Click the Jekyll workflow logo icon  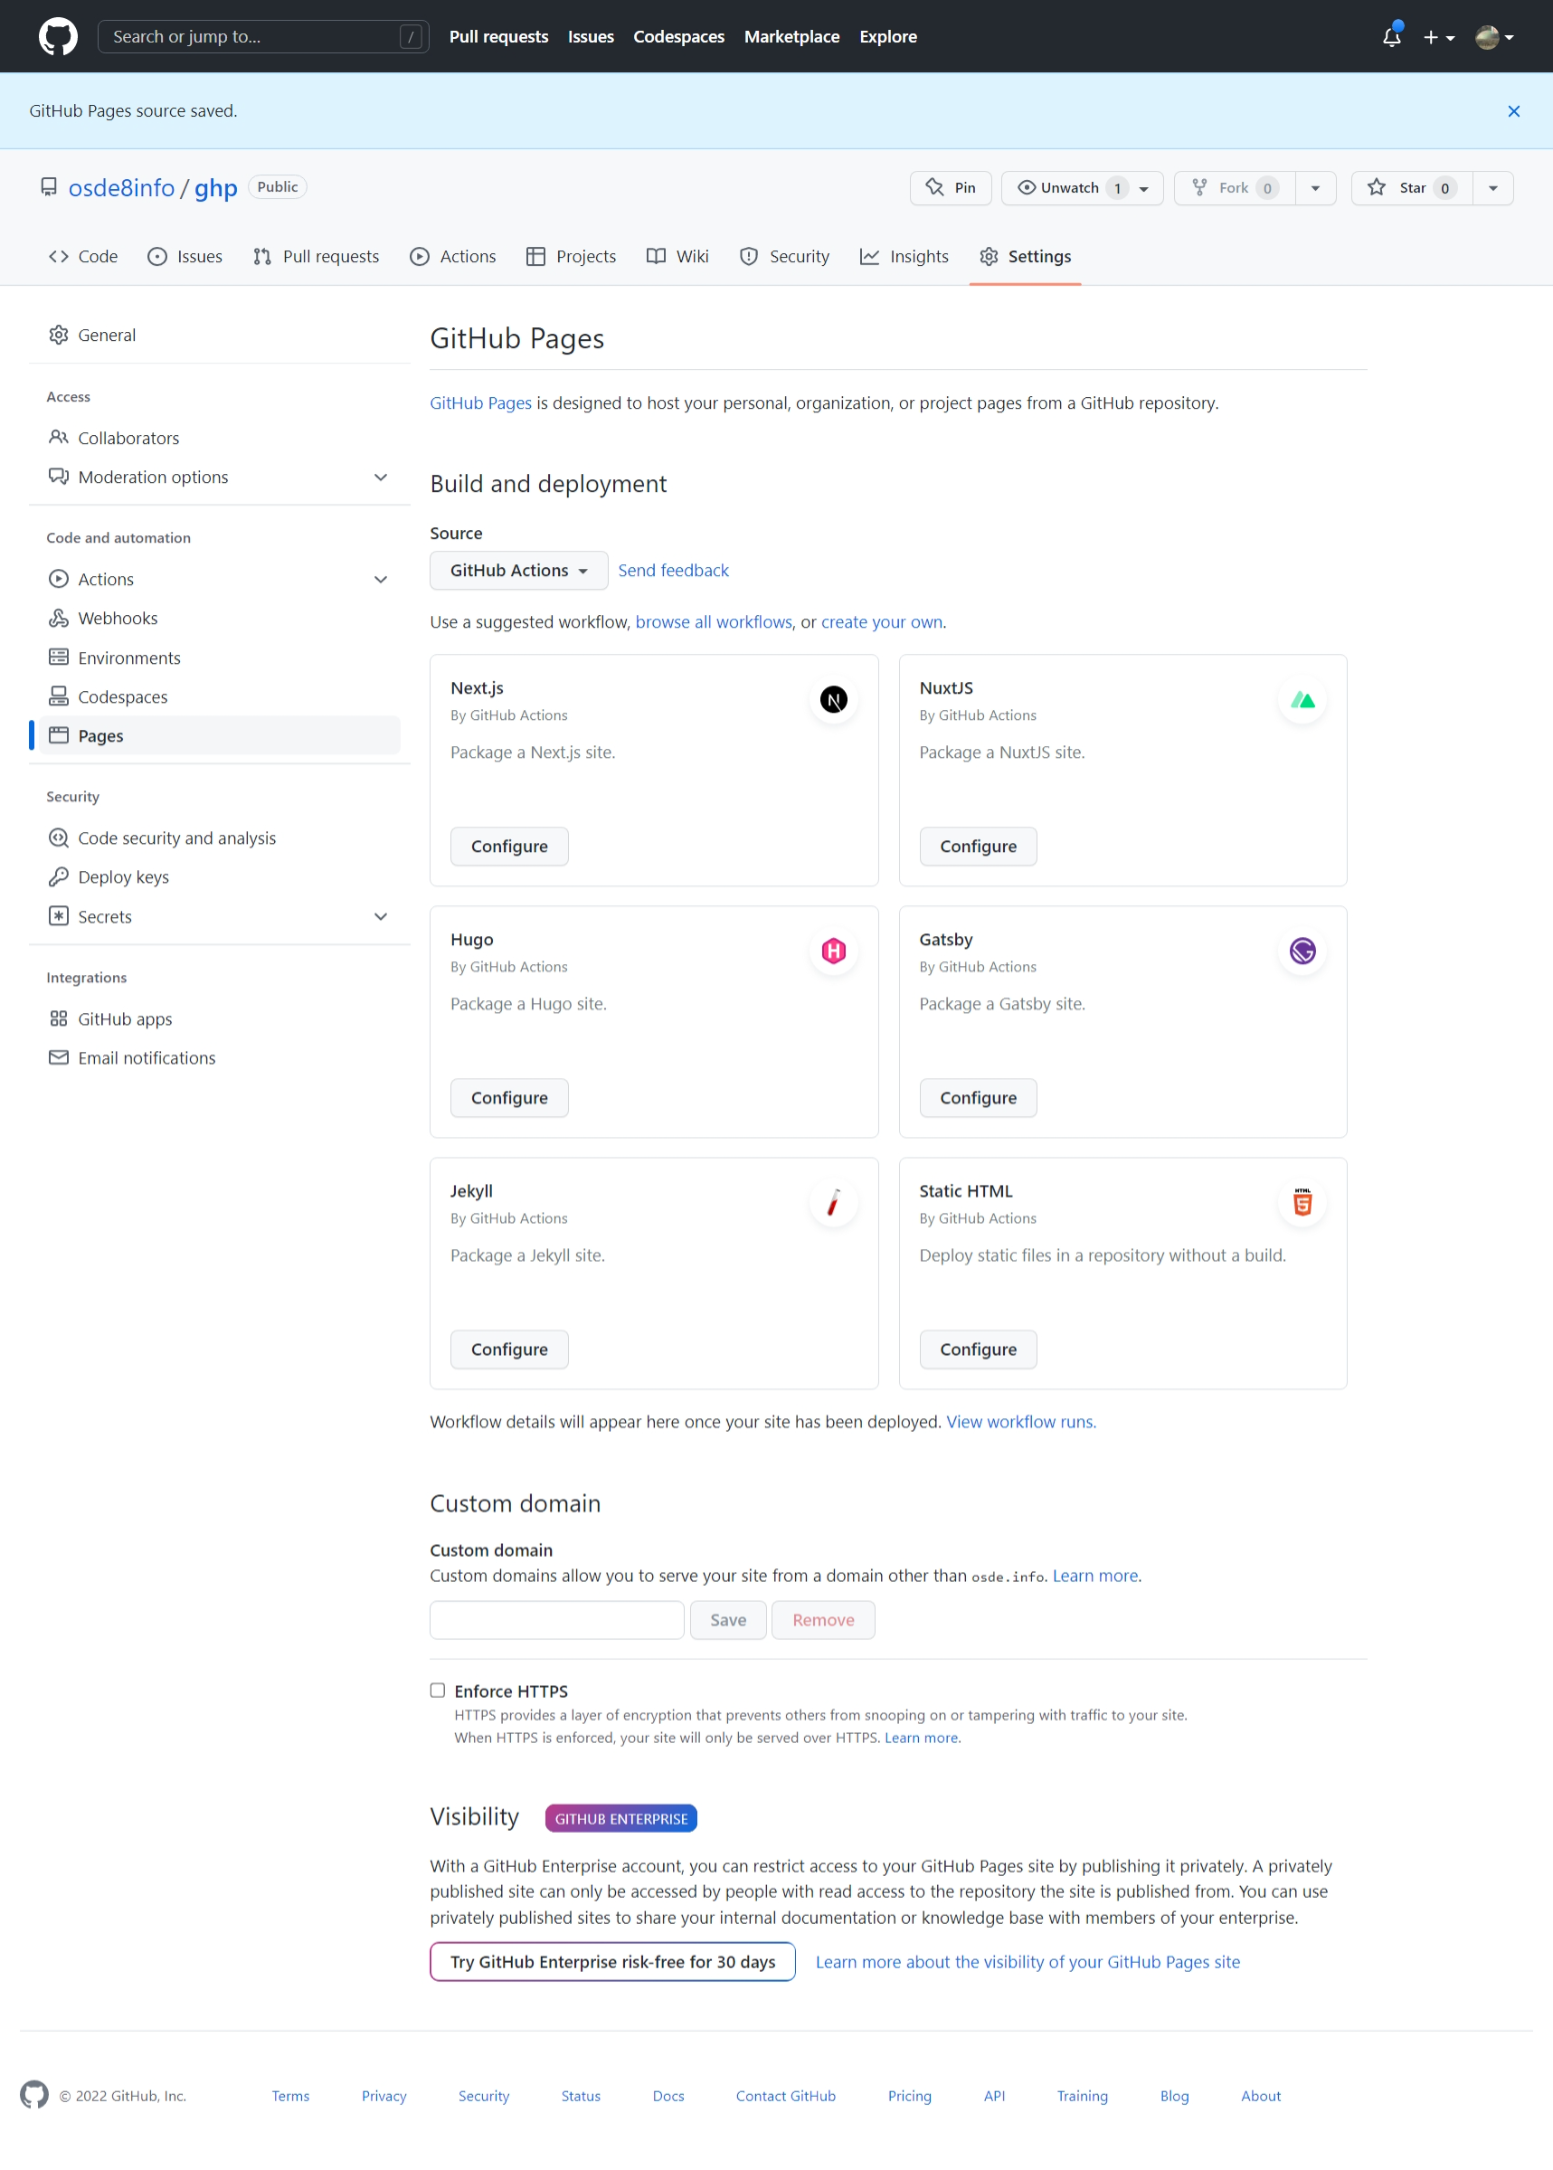click(833, 1202)
